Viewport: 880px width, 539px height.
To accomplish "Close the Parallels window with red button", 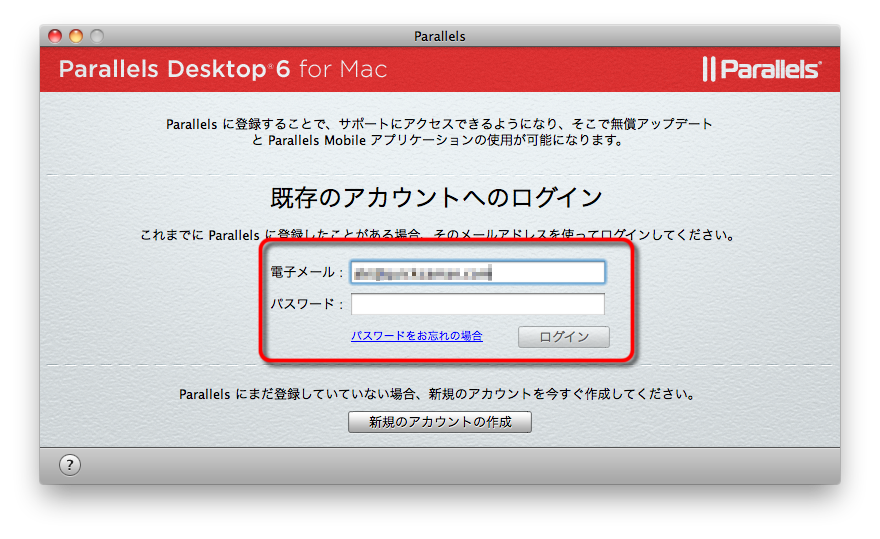I will click(55, 36).
